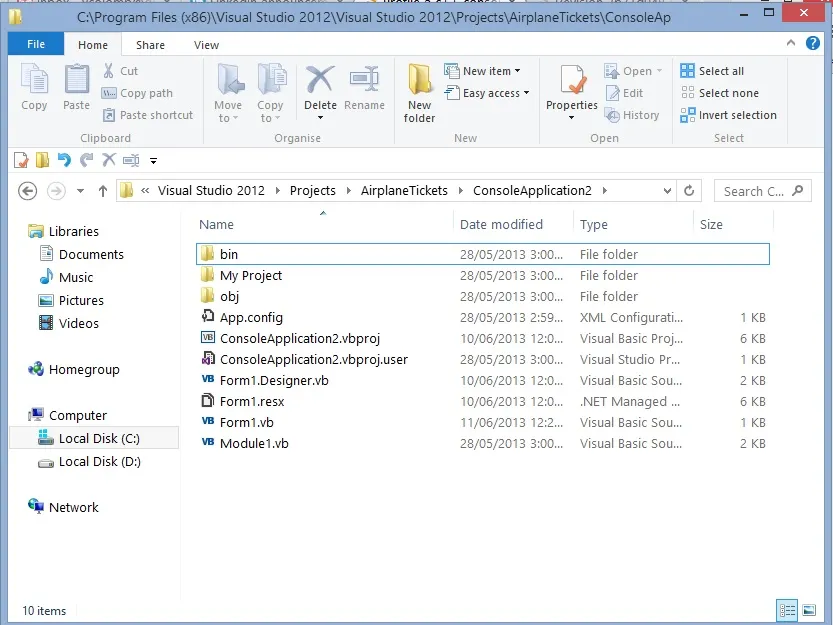Switch to the Home tab
This screenshot has width=833, height=625.
point(93,45)
